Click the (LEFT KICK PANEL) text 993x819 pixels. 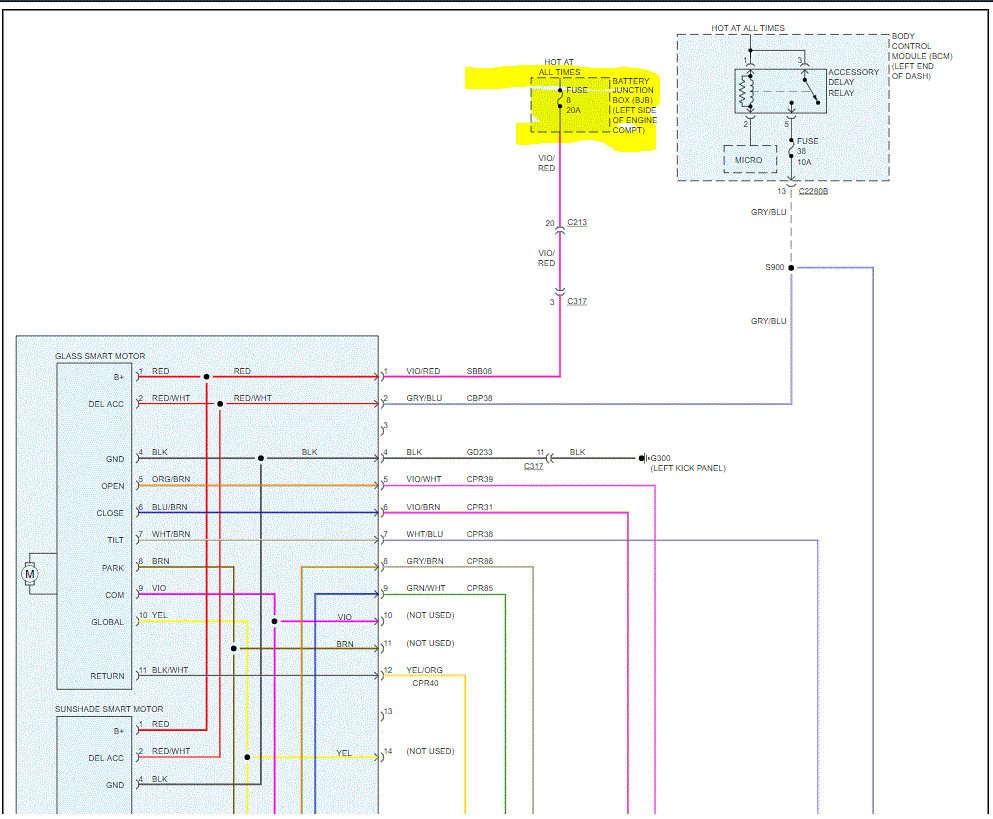pos(687,469)
